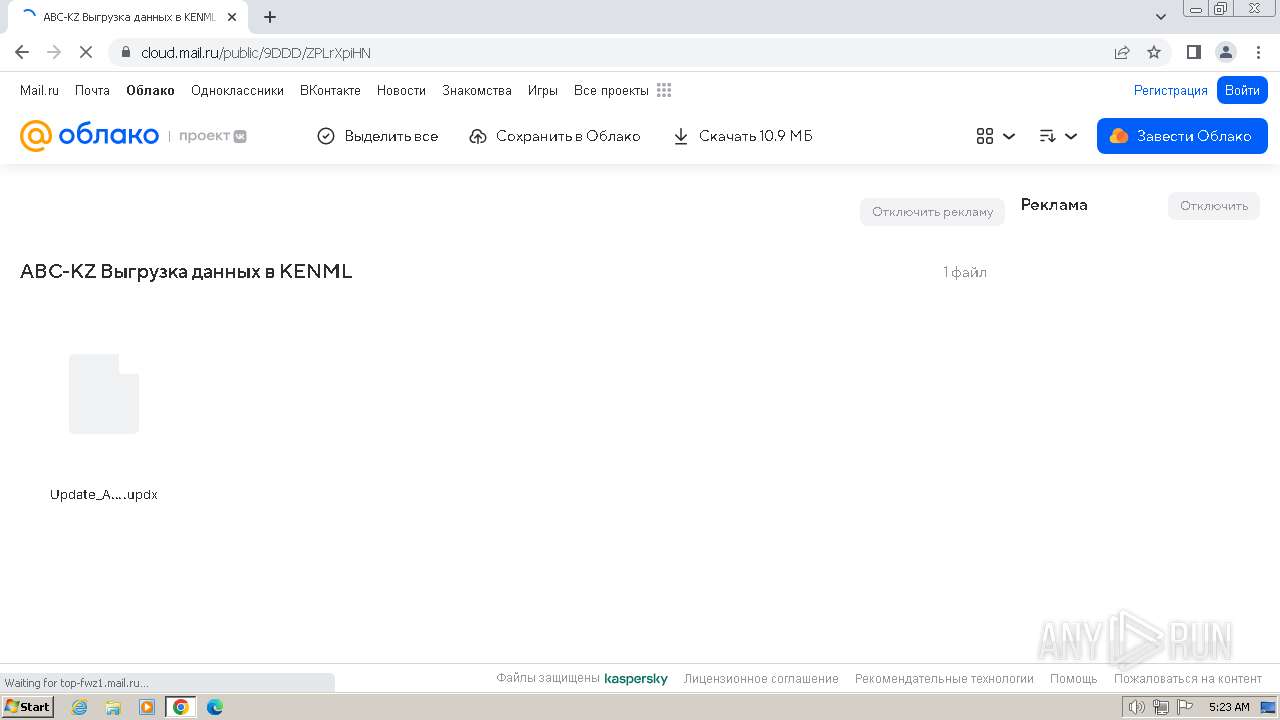Click Регистрация link

coord(1170,90)
